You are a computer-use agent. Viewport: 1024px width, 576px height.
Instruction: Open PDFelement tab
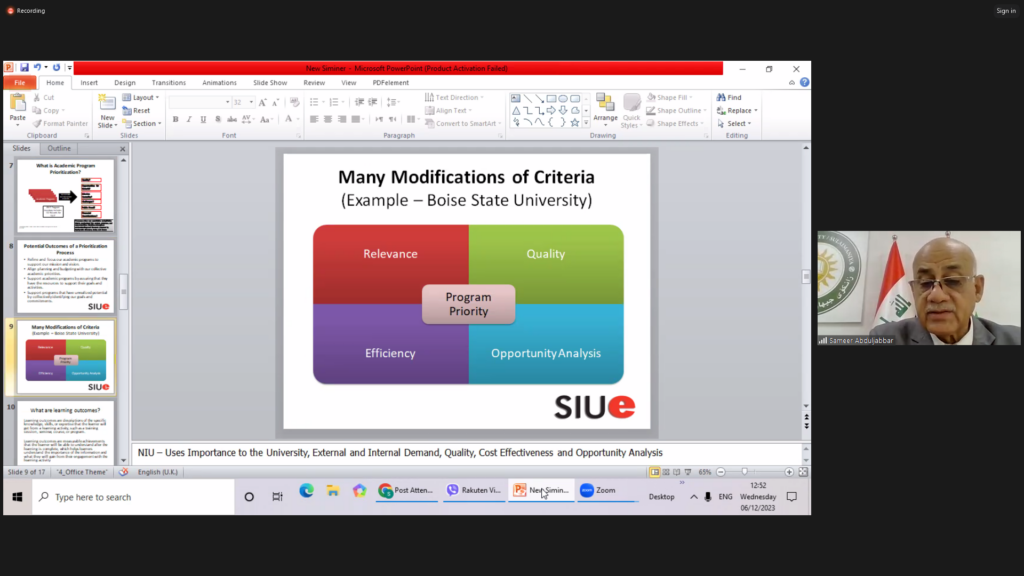(x=391, y=83)
